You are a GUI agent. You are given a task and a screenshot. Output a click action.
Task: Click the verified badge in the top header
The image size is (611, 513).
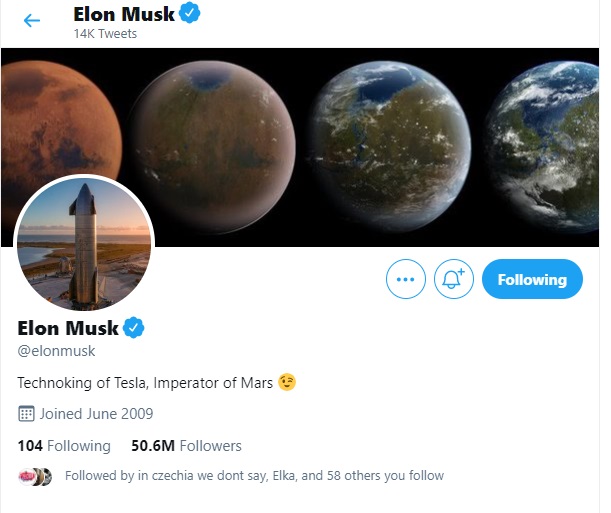point(188,14)
